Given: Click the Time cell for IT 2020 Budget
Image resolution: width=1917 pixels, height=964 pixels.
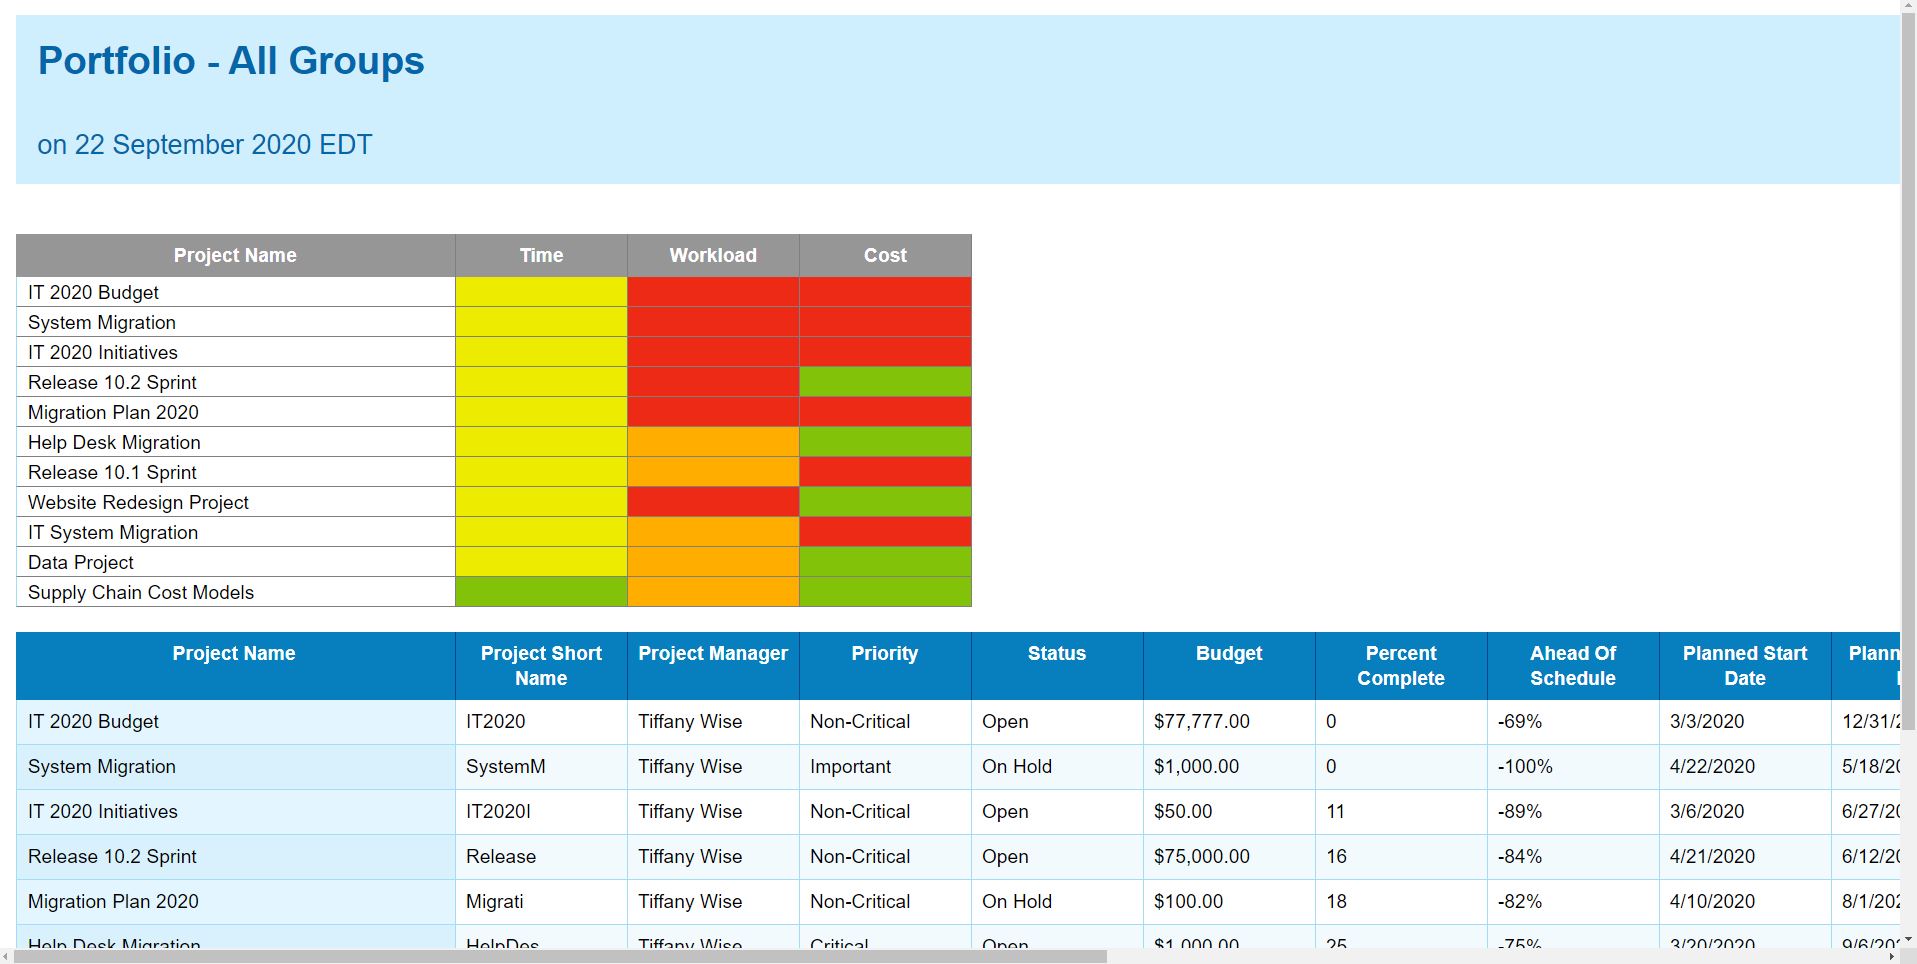Looking at the screenshot, I should click(x=541, y=292).
